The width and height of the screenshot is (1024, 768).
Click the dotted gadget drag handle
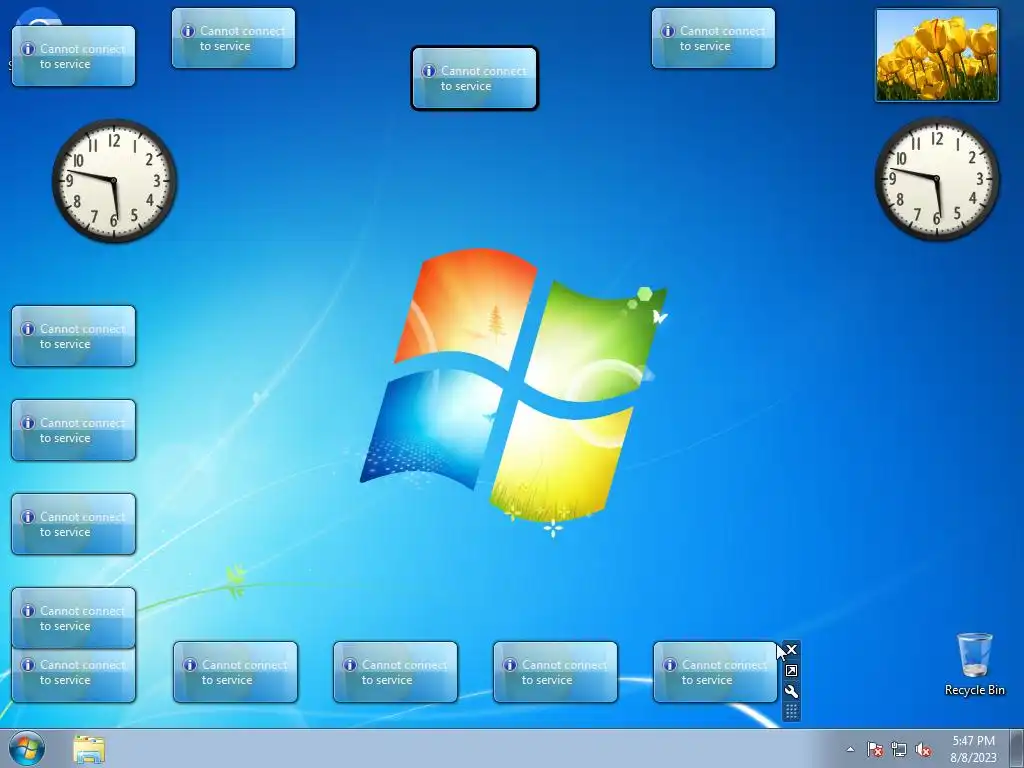[x=792, y=711]
